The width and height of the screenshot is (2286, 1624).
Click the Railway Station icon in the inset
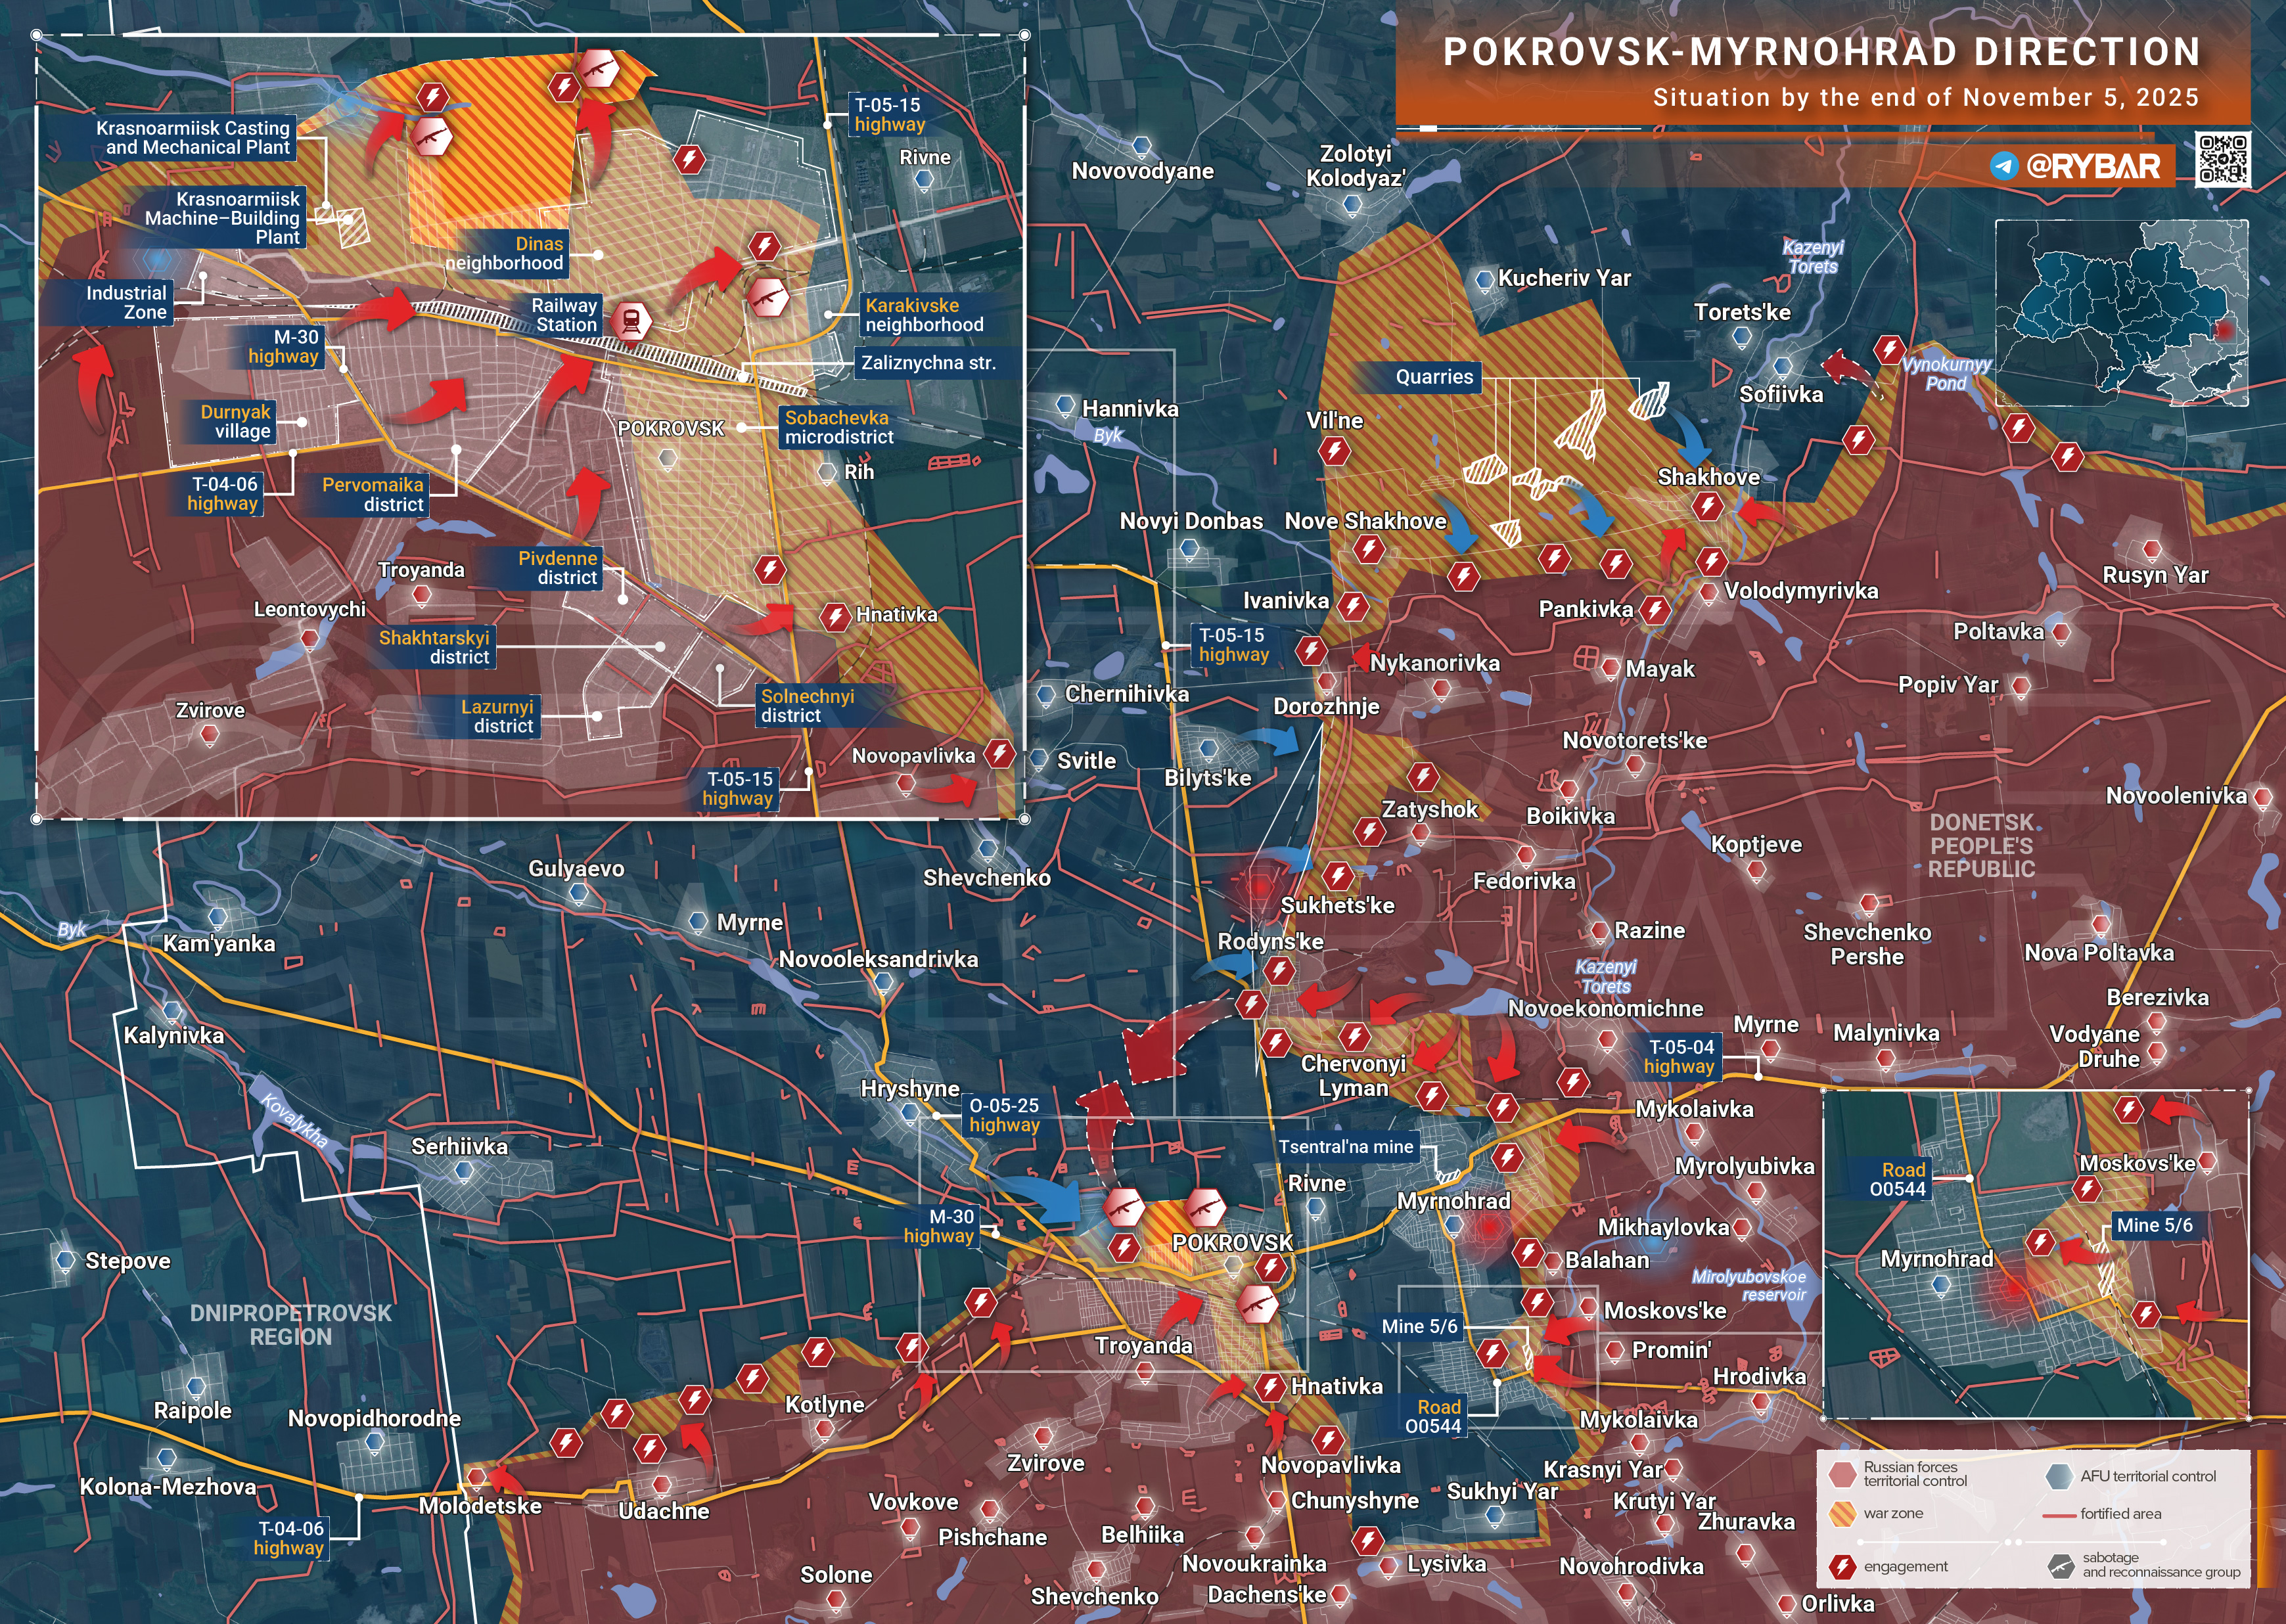pyautogui.click(x=631, y=321)
